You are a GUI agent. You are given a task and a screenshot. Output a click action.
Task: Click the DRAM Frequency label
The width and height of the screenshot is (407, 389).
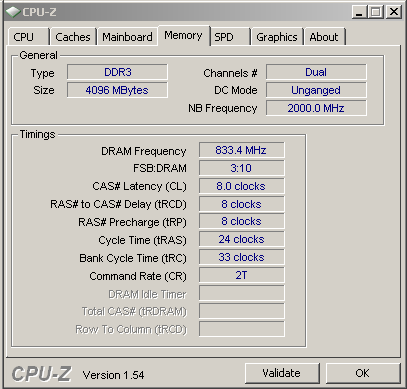[144, 151]
